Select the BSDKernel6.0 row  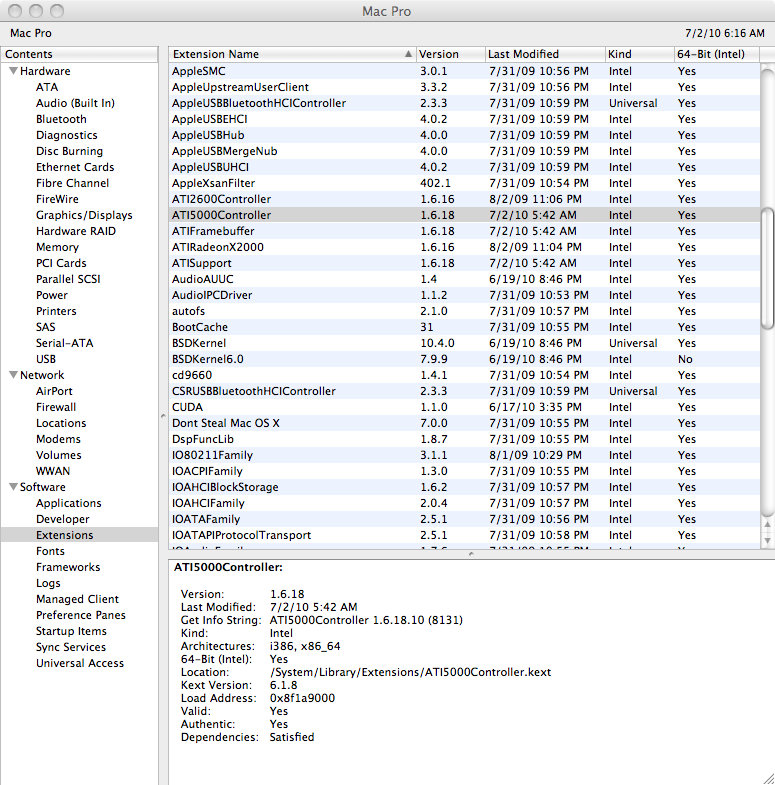(x=464, y=359)
